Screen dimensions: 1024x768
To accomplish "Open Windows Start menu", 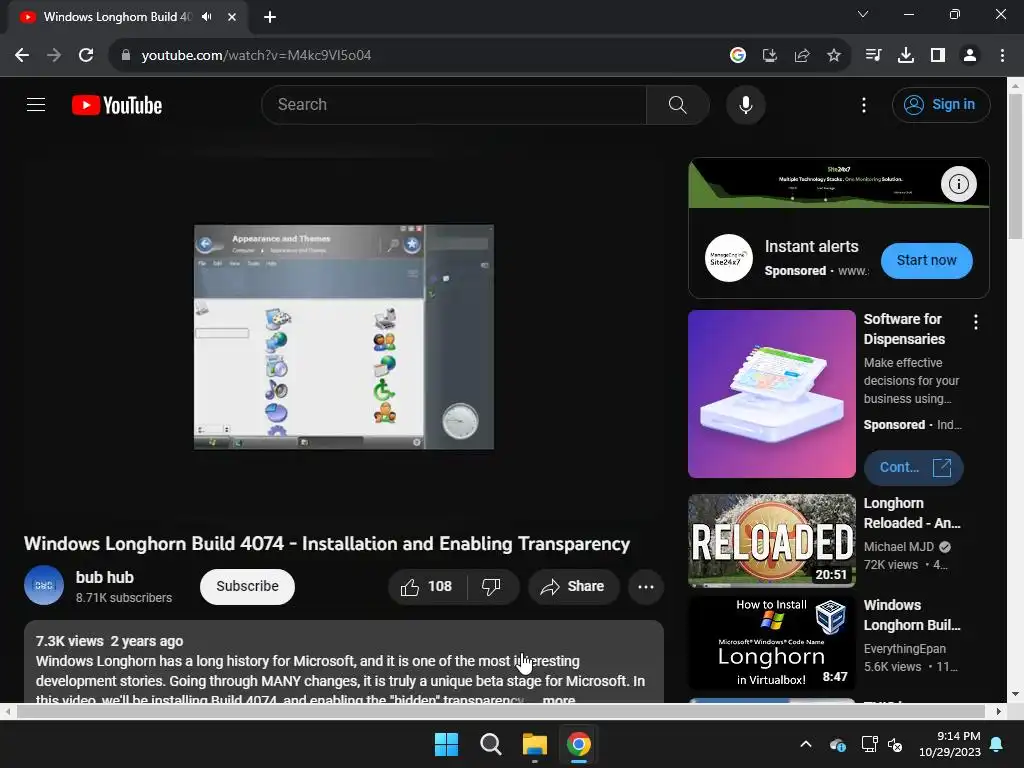I will pyautogui.click(x=447, y=744).
